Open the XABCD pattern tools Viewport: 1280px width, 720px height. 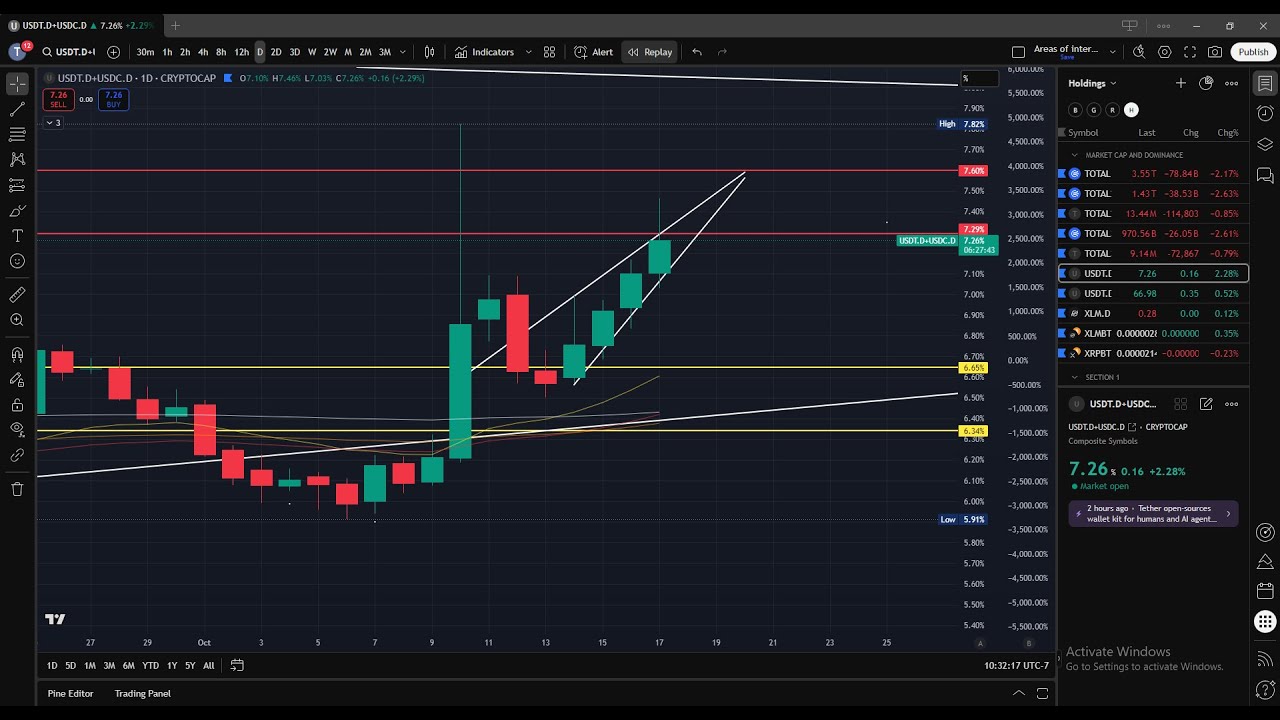point(17,159)
